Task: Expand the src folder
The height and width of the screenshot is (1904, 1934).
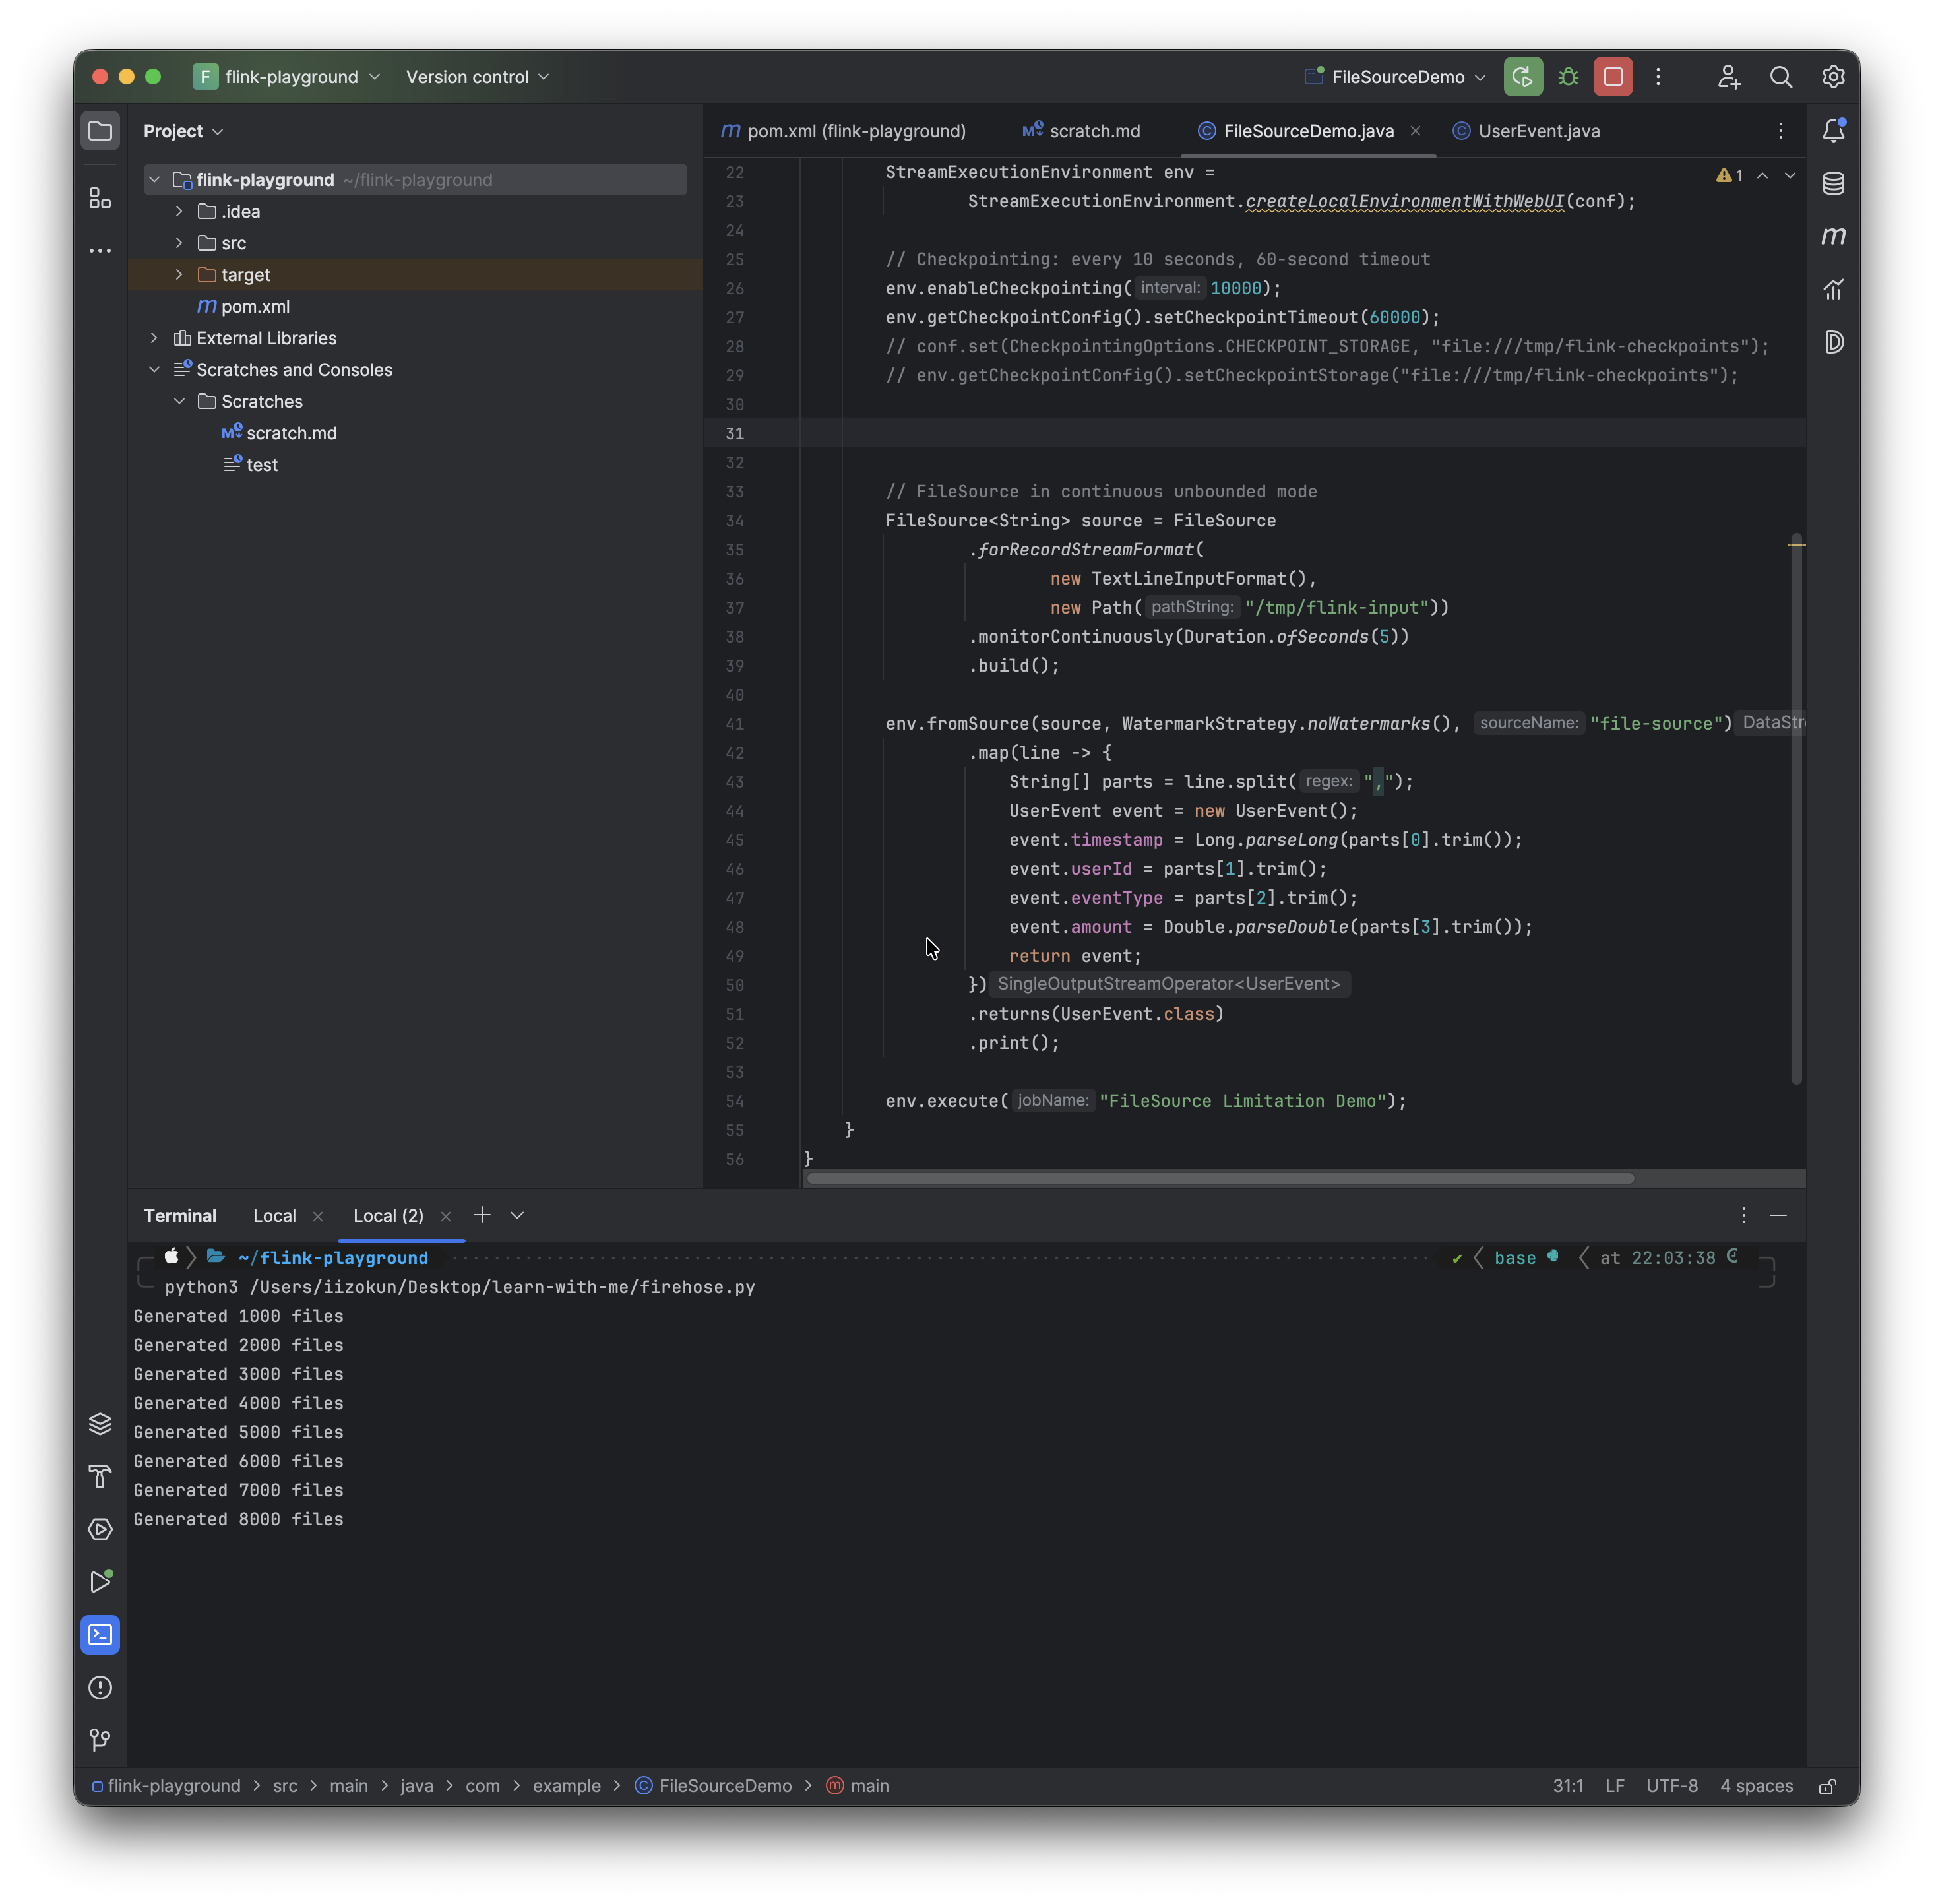Action: (x=179, y=243)
